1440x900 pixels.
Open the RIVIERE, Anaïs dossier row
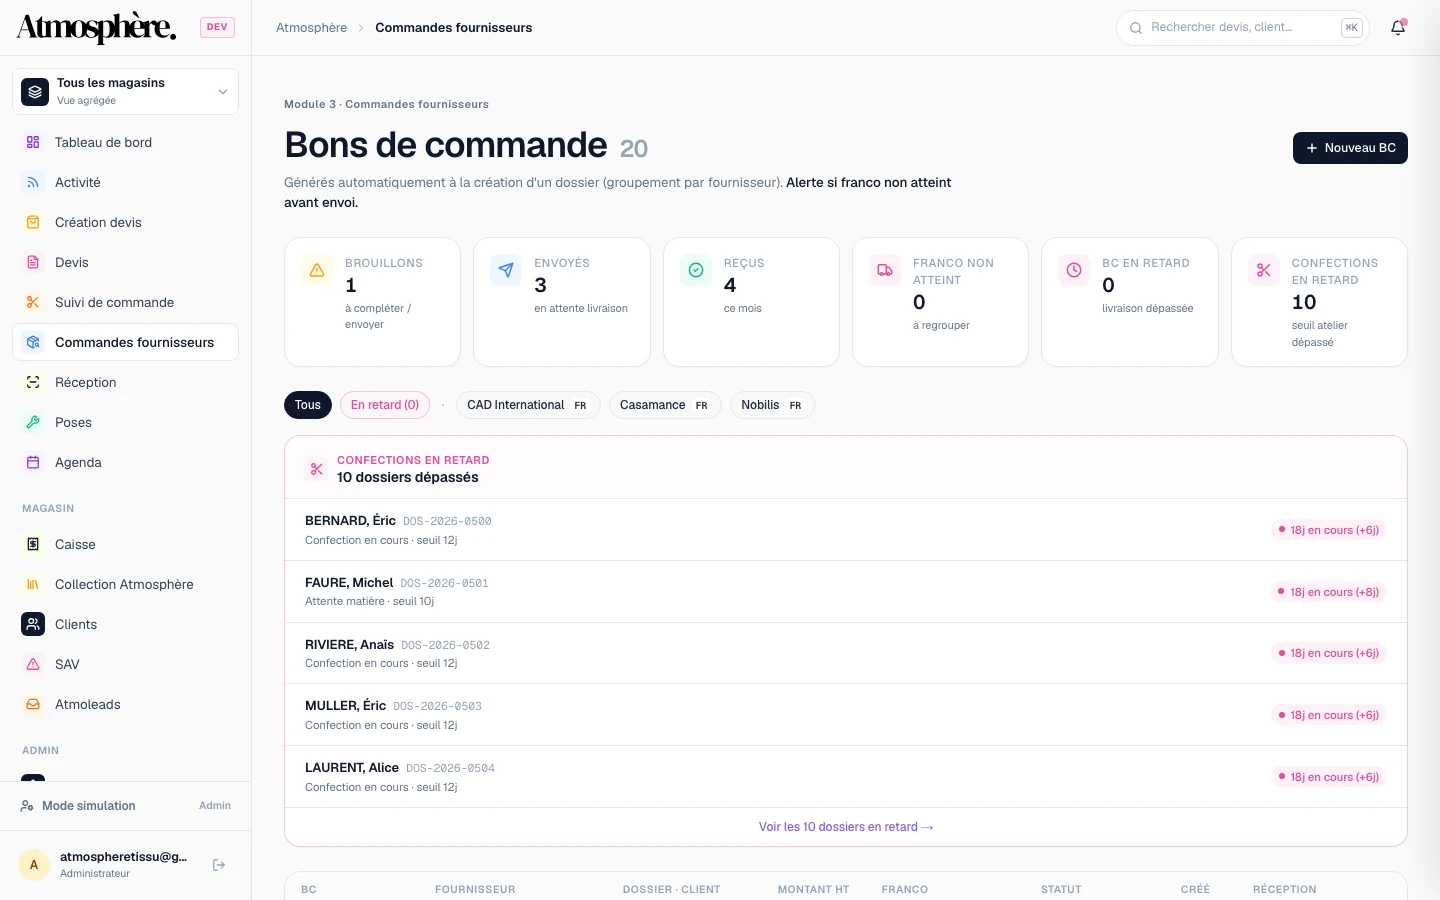coord(846,653)
